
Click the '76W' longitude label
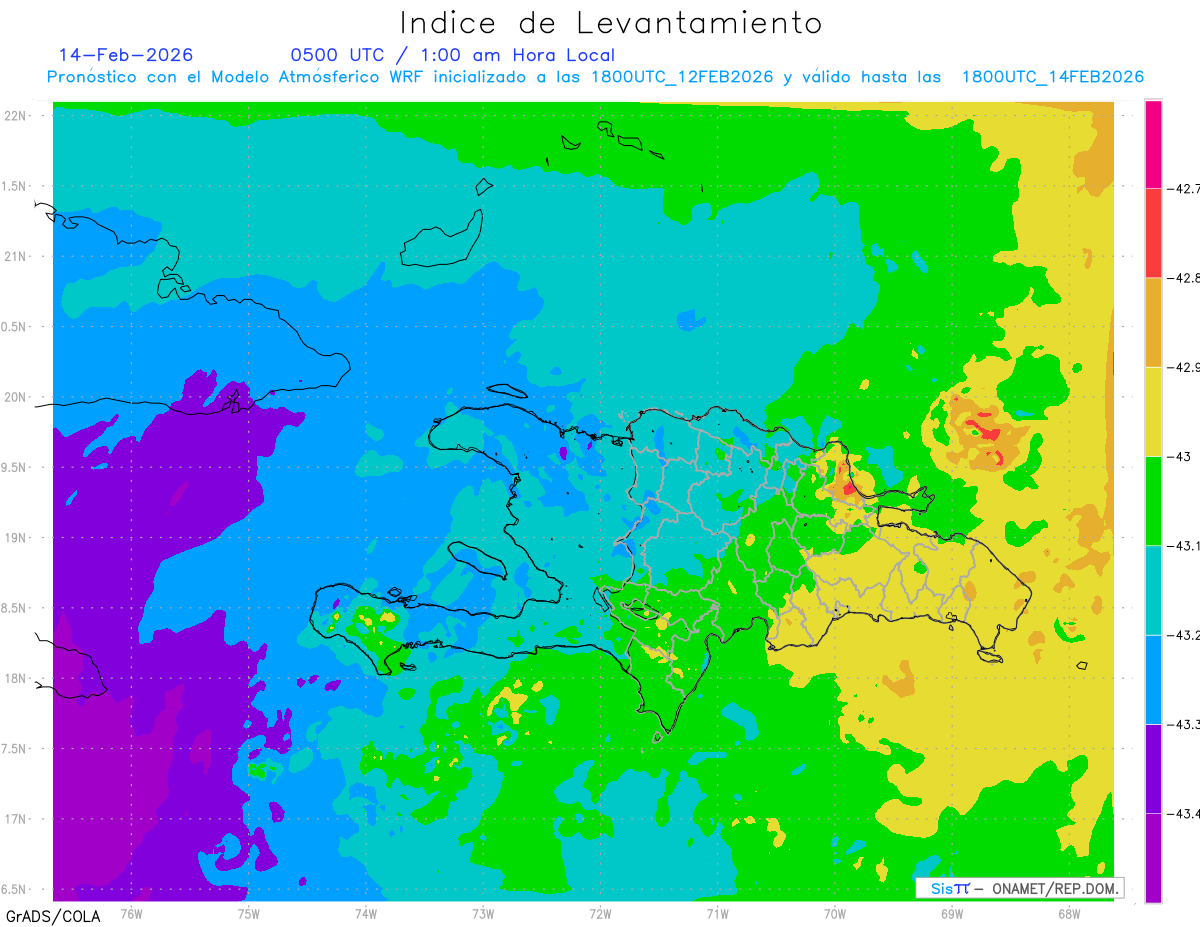131,914
